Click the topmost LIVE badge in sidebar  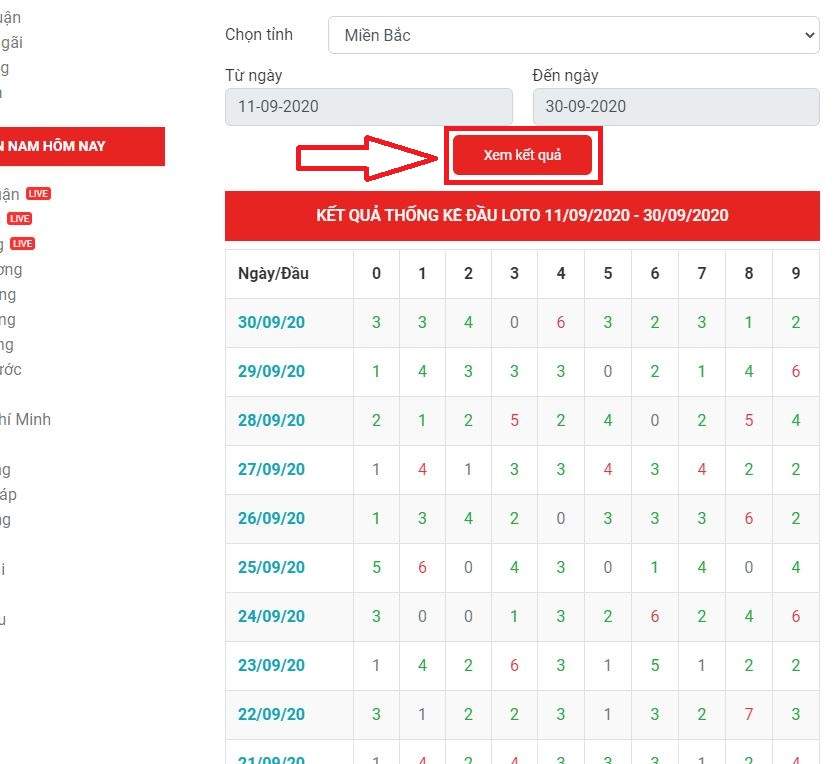coord(38,193)
